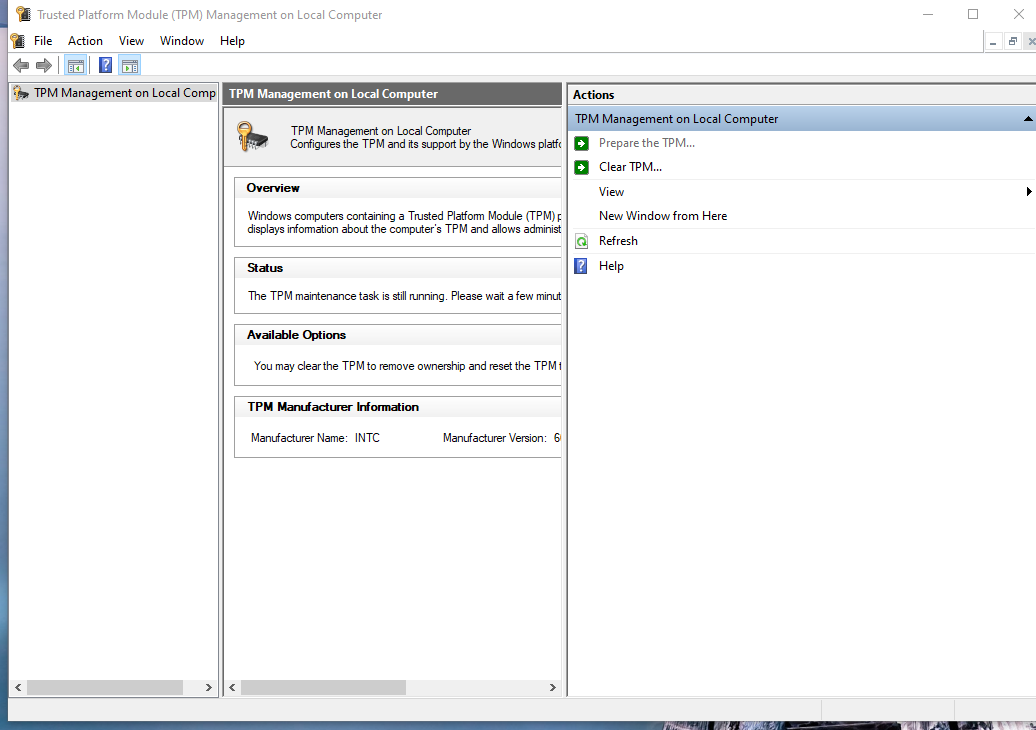Image resolution: width=1036 pixels, height=730 pixels.
Task: Select TPM Management tree node icon
Action: pyautogui.click(x=21, y=93)
